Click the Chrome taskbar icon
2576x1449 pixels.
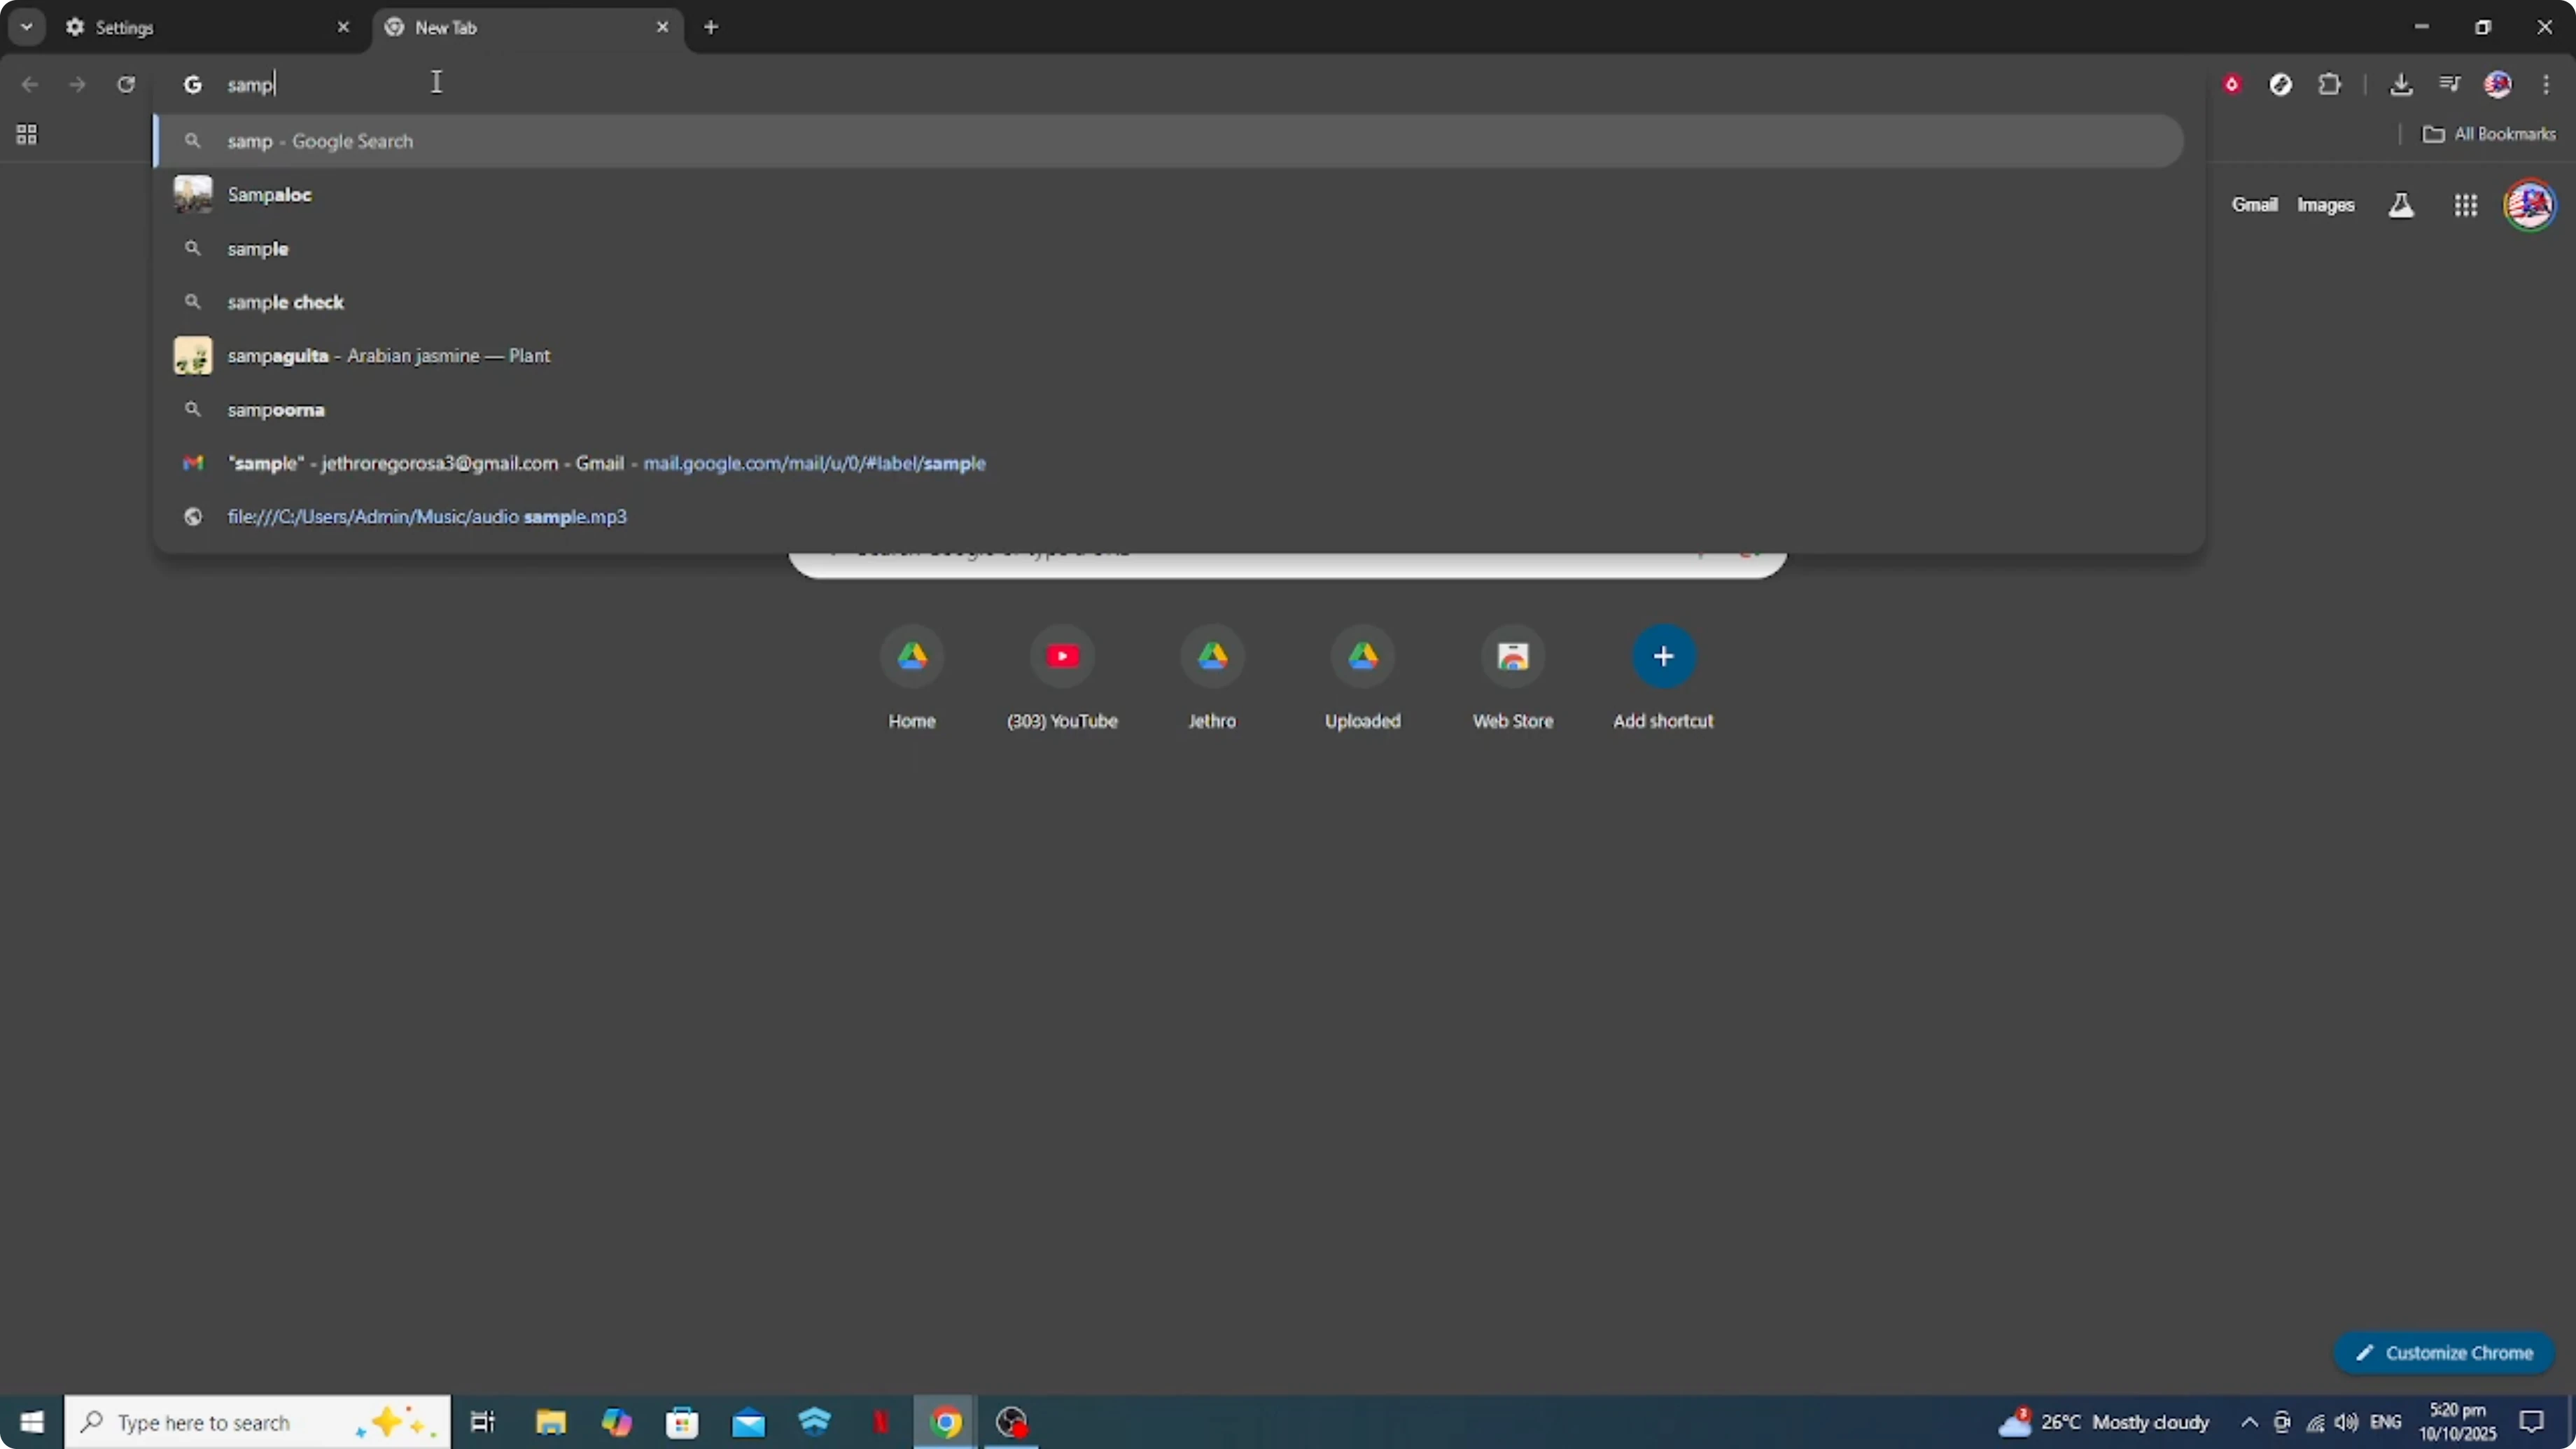tap(946, 1422)
